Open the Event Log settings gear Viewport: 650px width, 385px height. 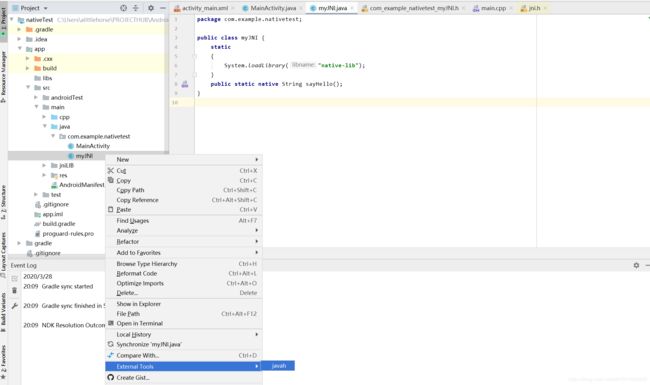click(636, 265)
